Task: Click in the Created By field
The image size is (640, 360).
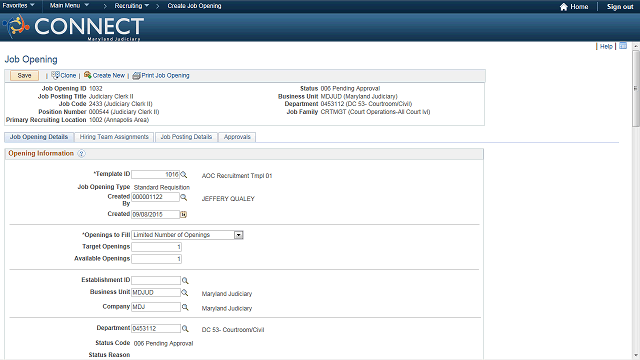Action: [x=156, y=197]
